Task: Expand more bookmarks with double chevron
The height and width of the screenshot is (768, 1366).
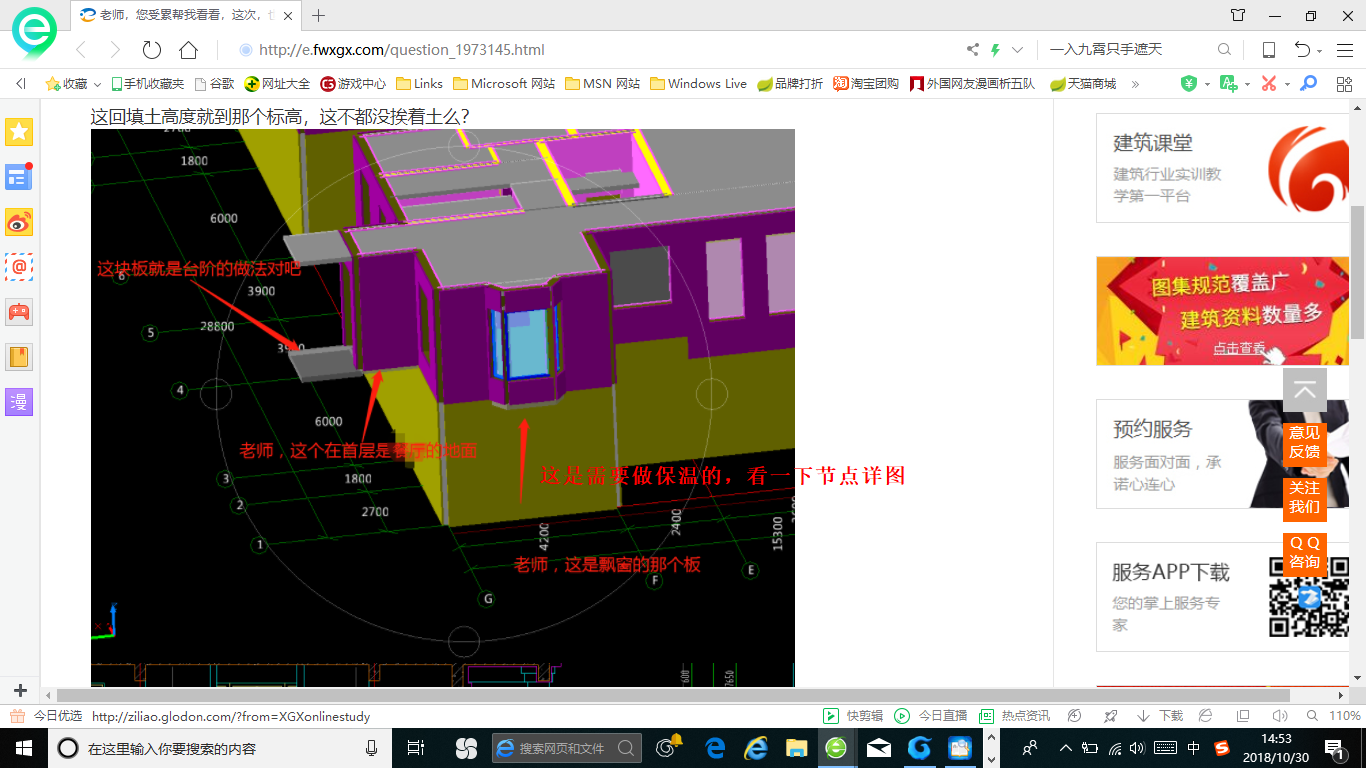Action: 1135,84
